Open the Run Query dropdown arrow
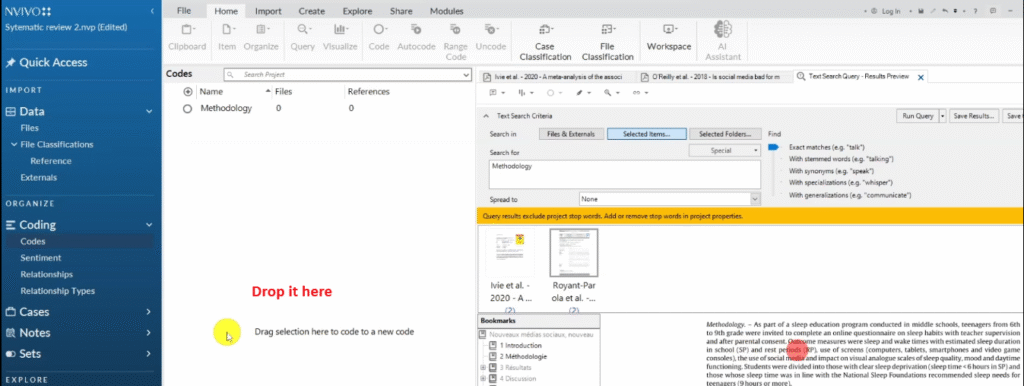1024x386 pixels. [x=942, y=116]
